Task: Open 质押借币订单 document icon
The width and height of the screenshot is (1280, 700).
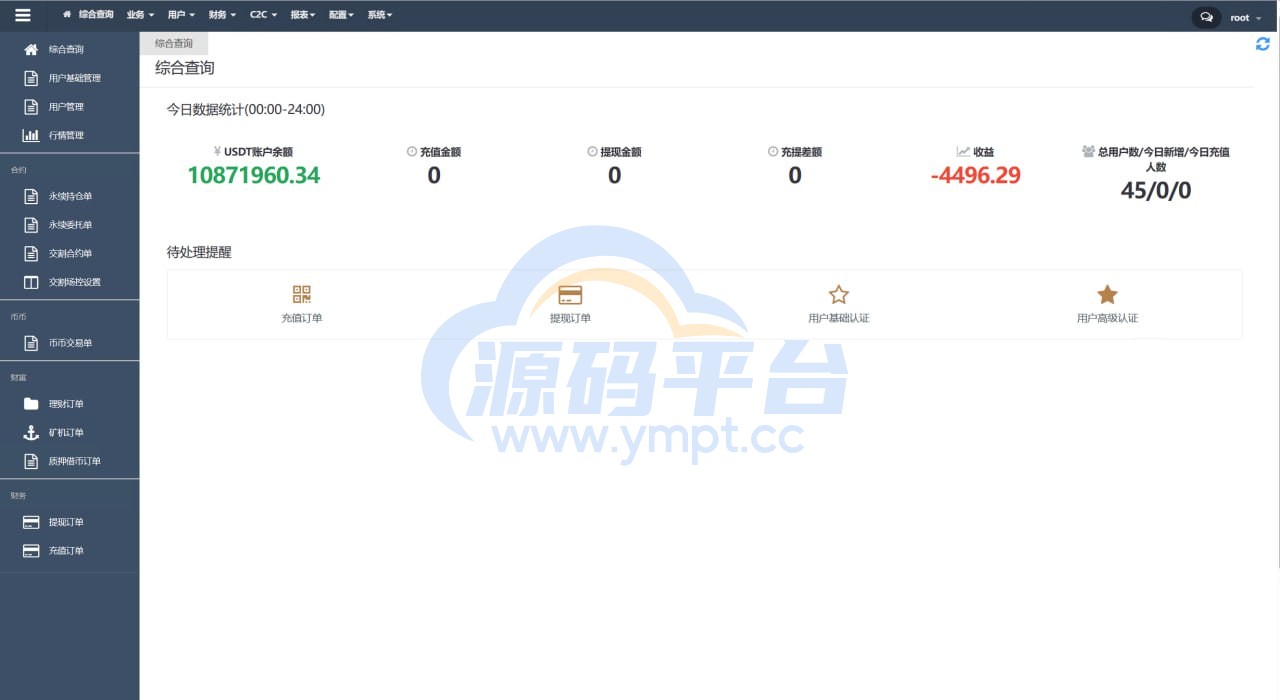Action: point(31,462)
